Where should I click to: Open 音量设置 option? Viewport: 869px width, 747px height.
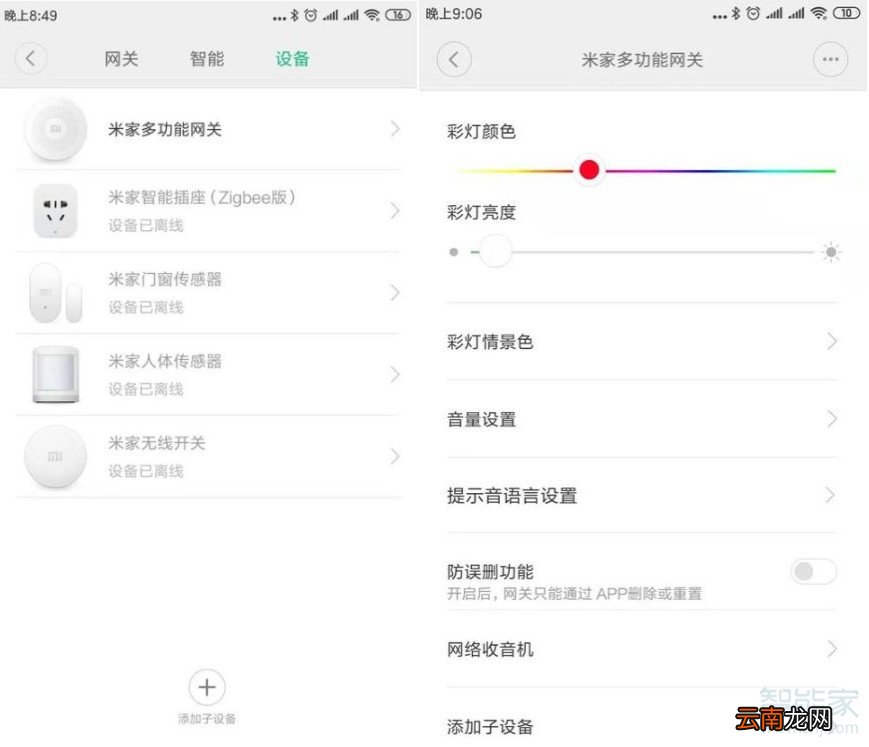(x=642, y=419)
